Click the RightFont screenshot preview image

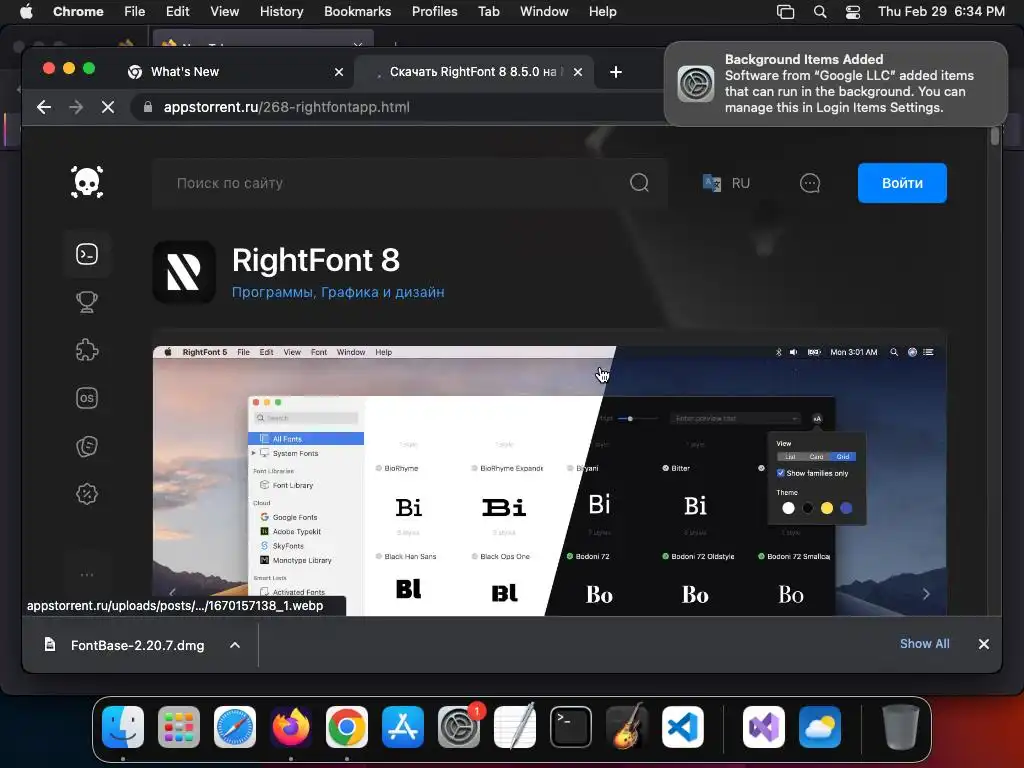click(549, 480)
